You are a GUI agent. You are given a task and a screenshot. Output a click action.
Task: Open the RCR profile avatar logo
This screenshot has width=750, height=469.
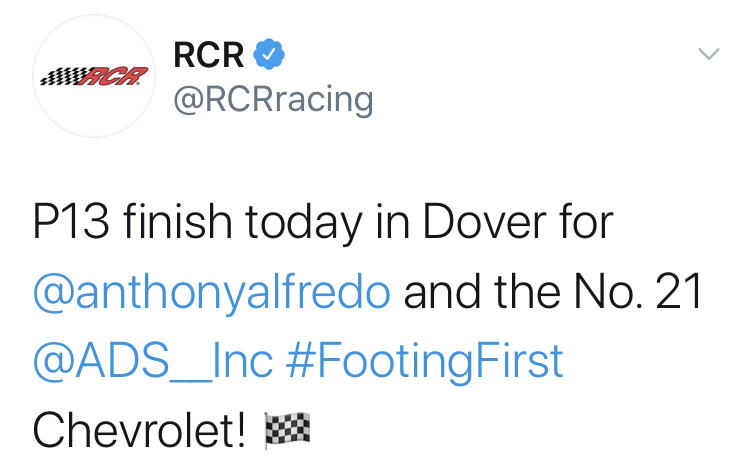pyautogui.click(x=91, y=76)
